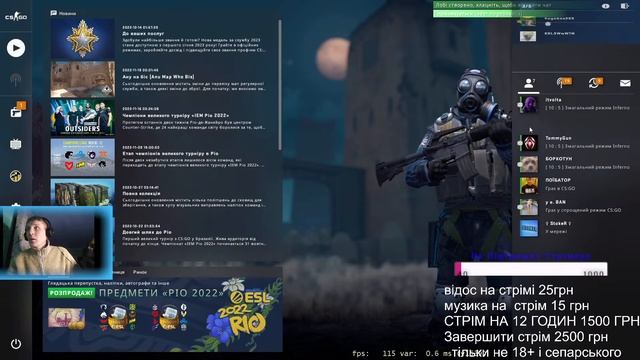Click the donation goal progress bar
Screen dimensions: 640x360
coord(531,269)
